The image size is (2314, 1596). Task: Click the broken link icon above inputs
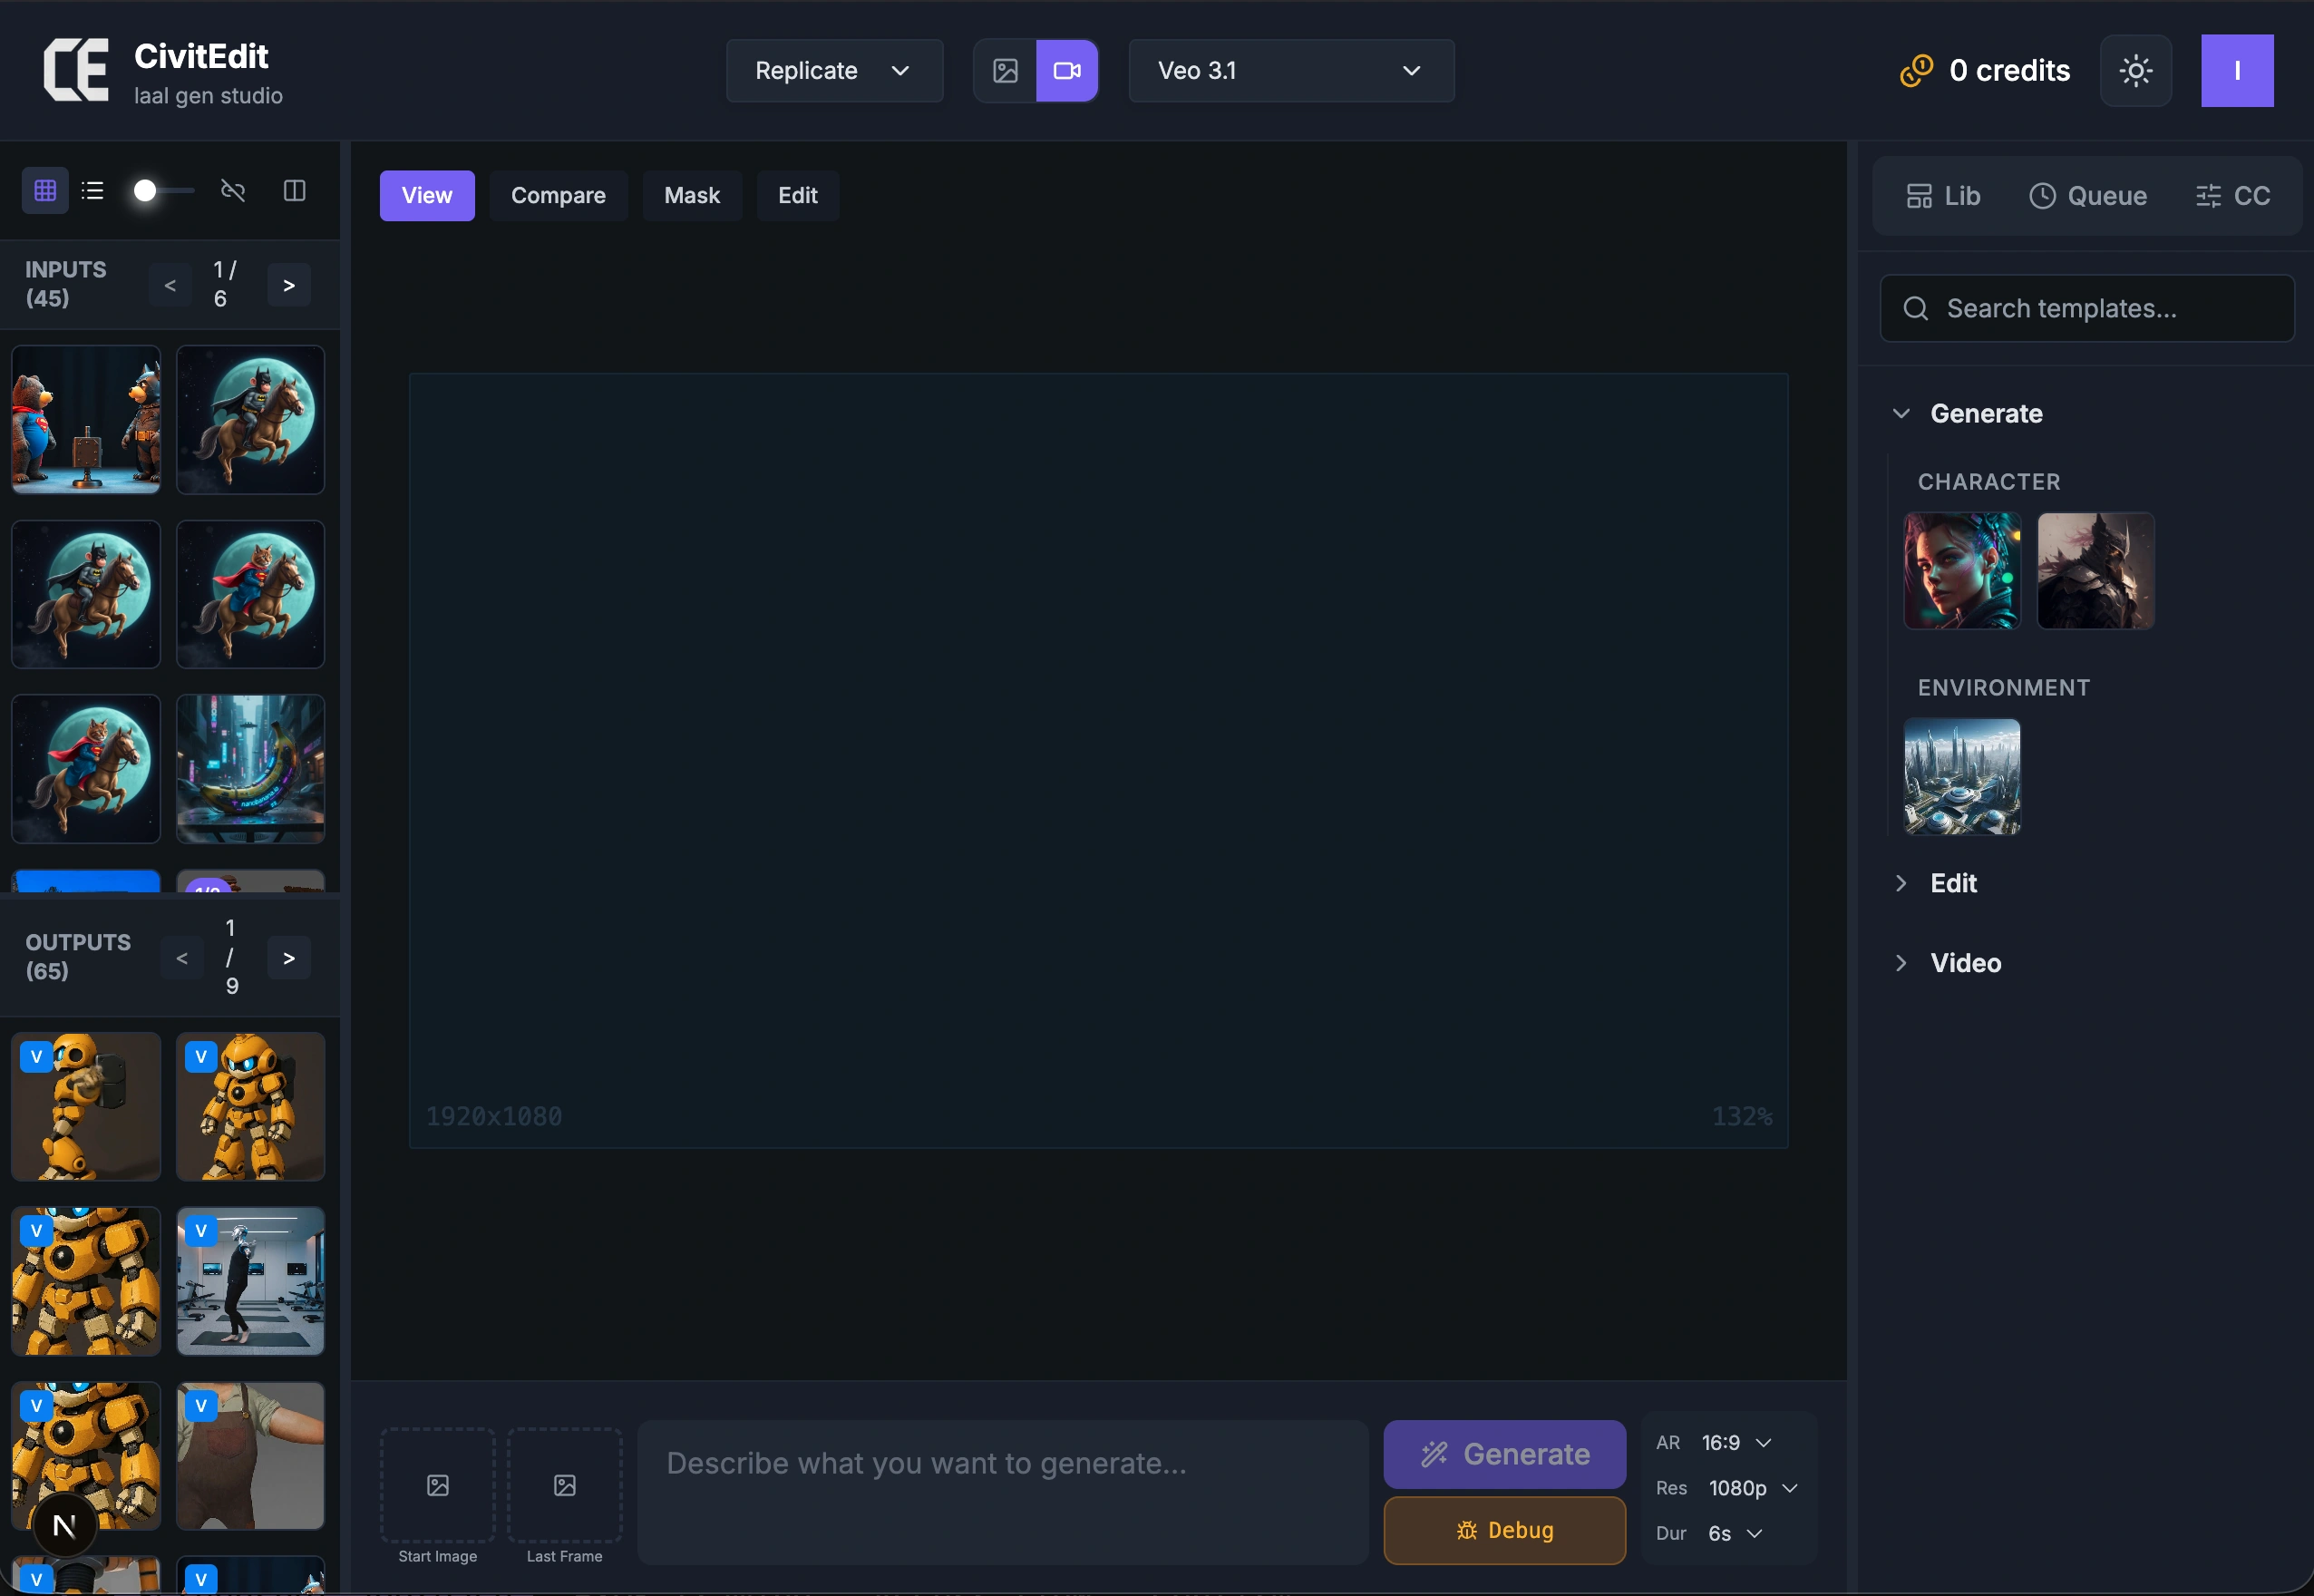point(234,190)
